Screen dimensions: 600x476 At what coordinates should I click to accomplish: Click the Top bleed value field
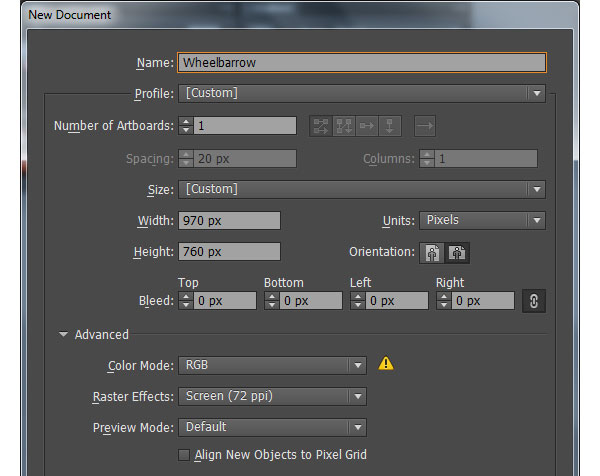[x=225, y=300]
